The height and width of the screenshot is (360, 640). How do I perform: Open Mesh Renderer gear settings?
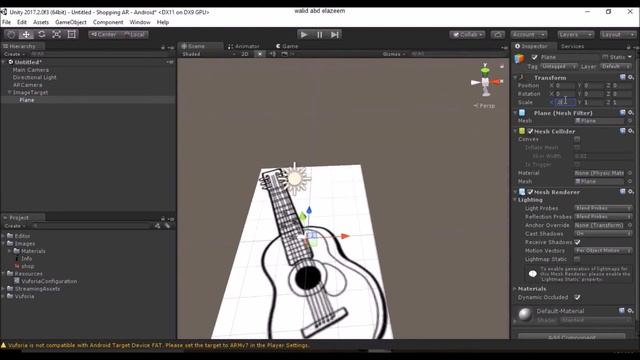coord(631,191)
